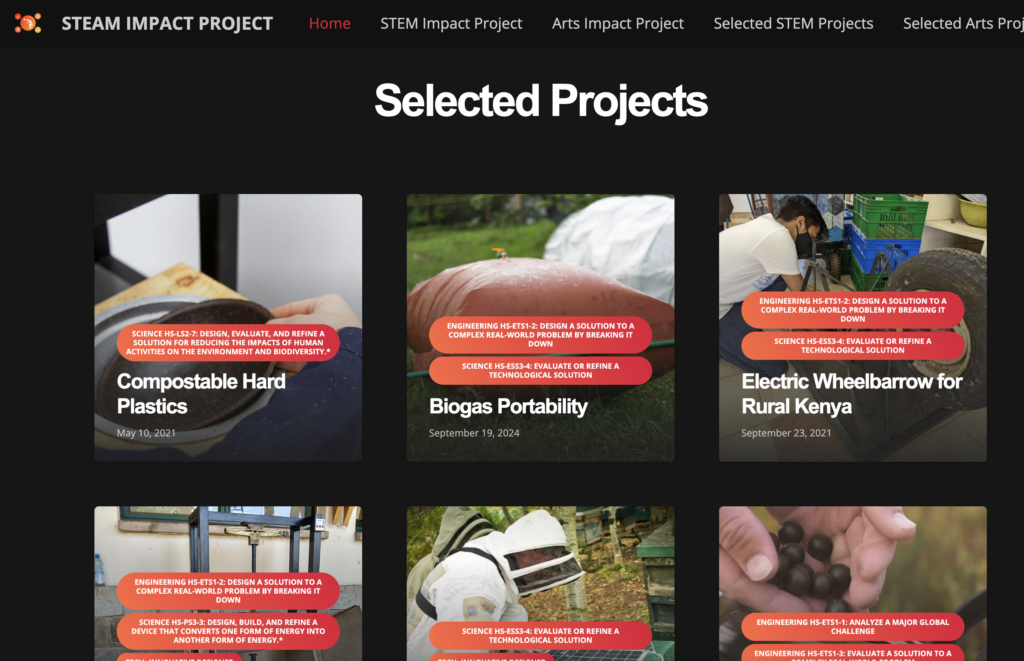Click Engineering HS-ETS1-2 tag on Biogas card

[540, 334]
